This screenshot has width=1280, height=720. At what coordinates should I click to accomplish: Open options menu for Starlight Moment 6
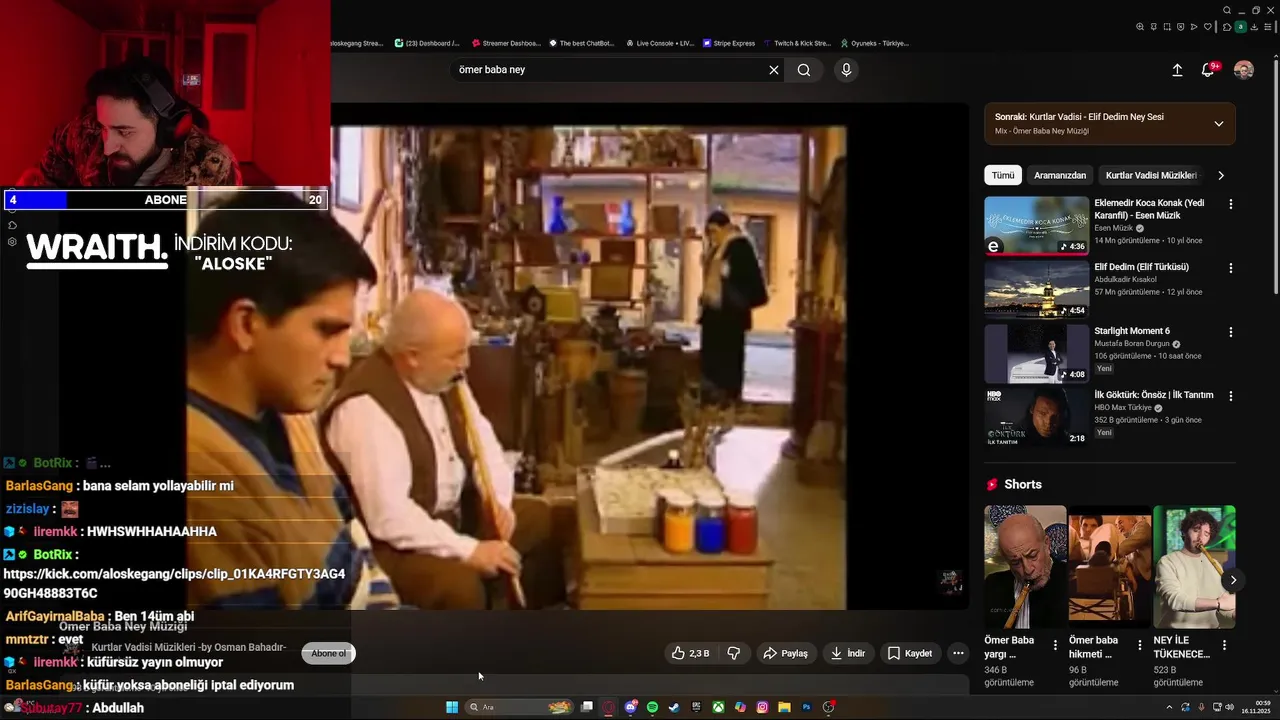1231,332
